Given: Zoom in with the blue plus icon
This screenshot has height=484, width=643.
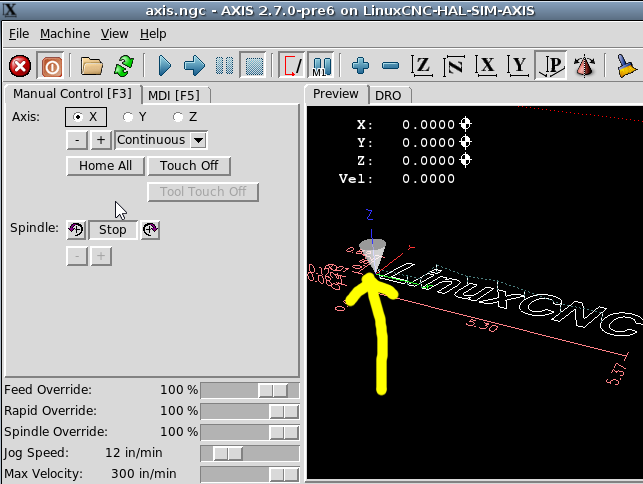Looking at the screenshot, I should [x=360, y=66].
